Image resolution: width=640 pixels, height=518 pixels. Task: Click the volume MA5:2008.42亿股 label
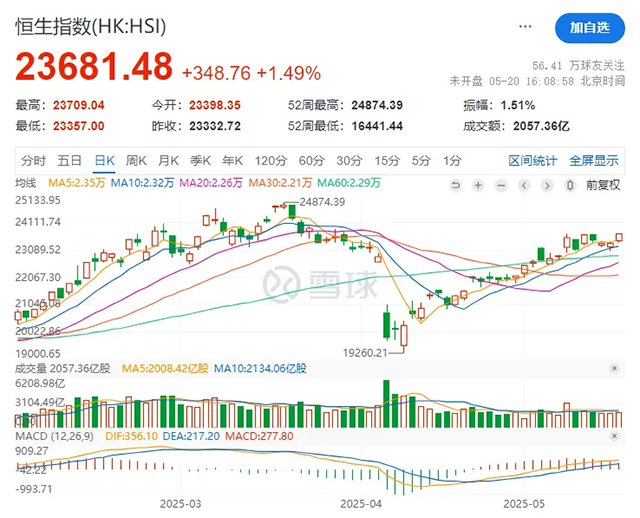(x=165, y=369)
